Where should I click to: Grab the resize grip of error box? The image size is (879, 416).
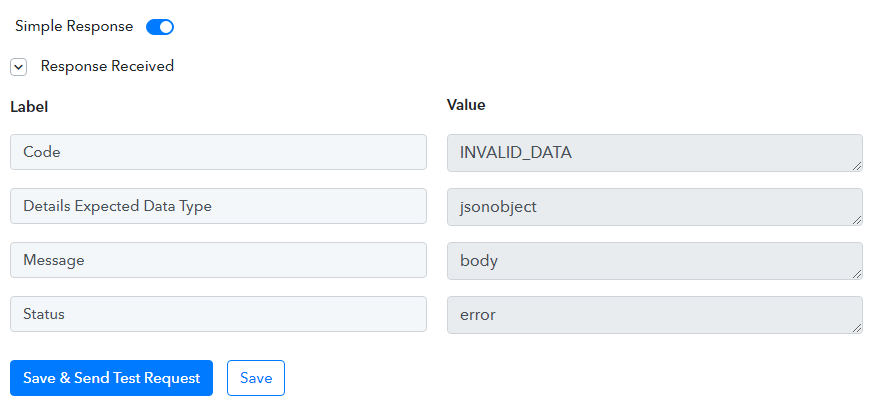[857, 328]
